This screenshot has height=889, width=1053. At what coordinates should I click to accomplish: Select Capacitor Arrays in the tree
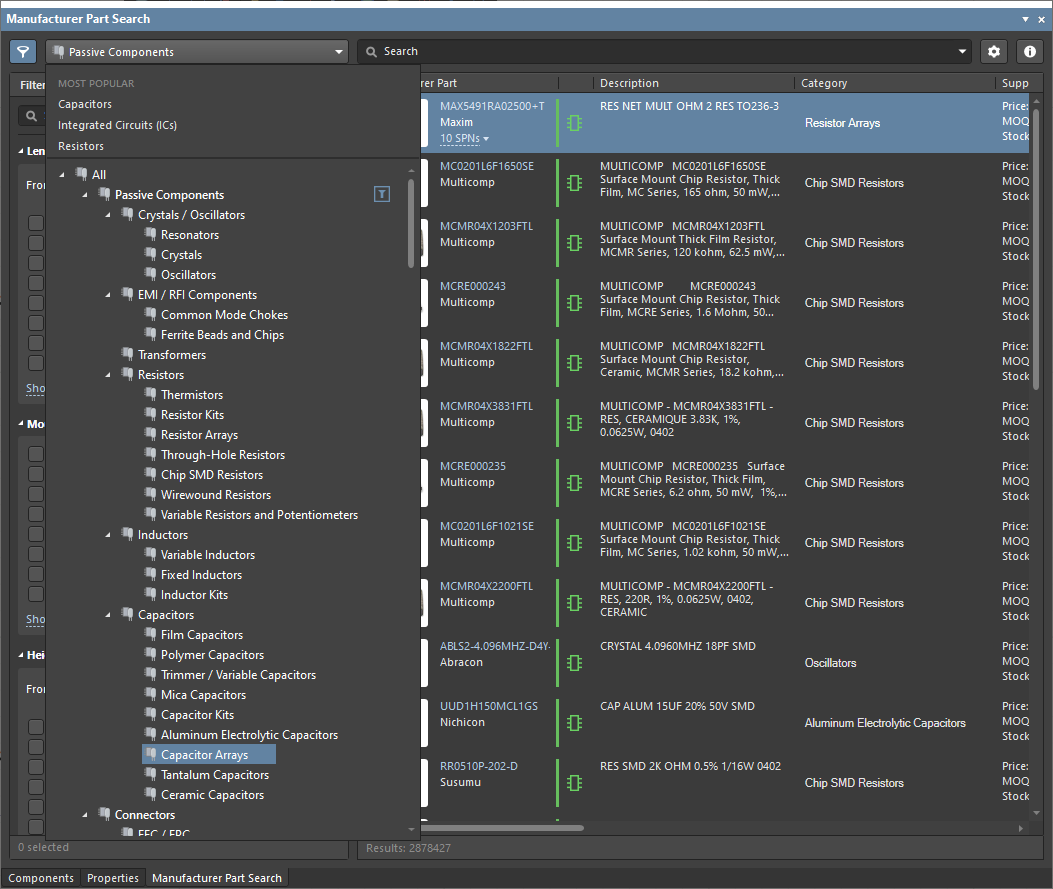pyautogui.click(x=209, y=755)
